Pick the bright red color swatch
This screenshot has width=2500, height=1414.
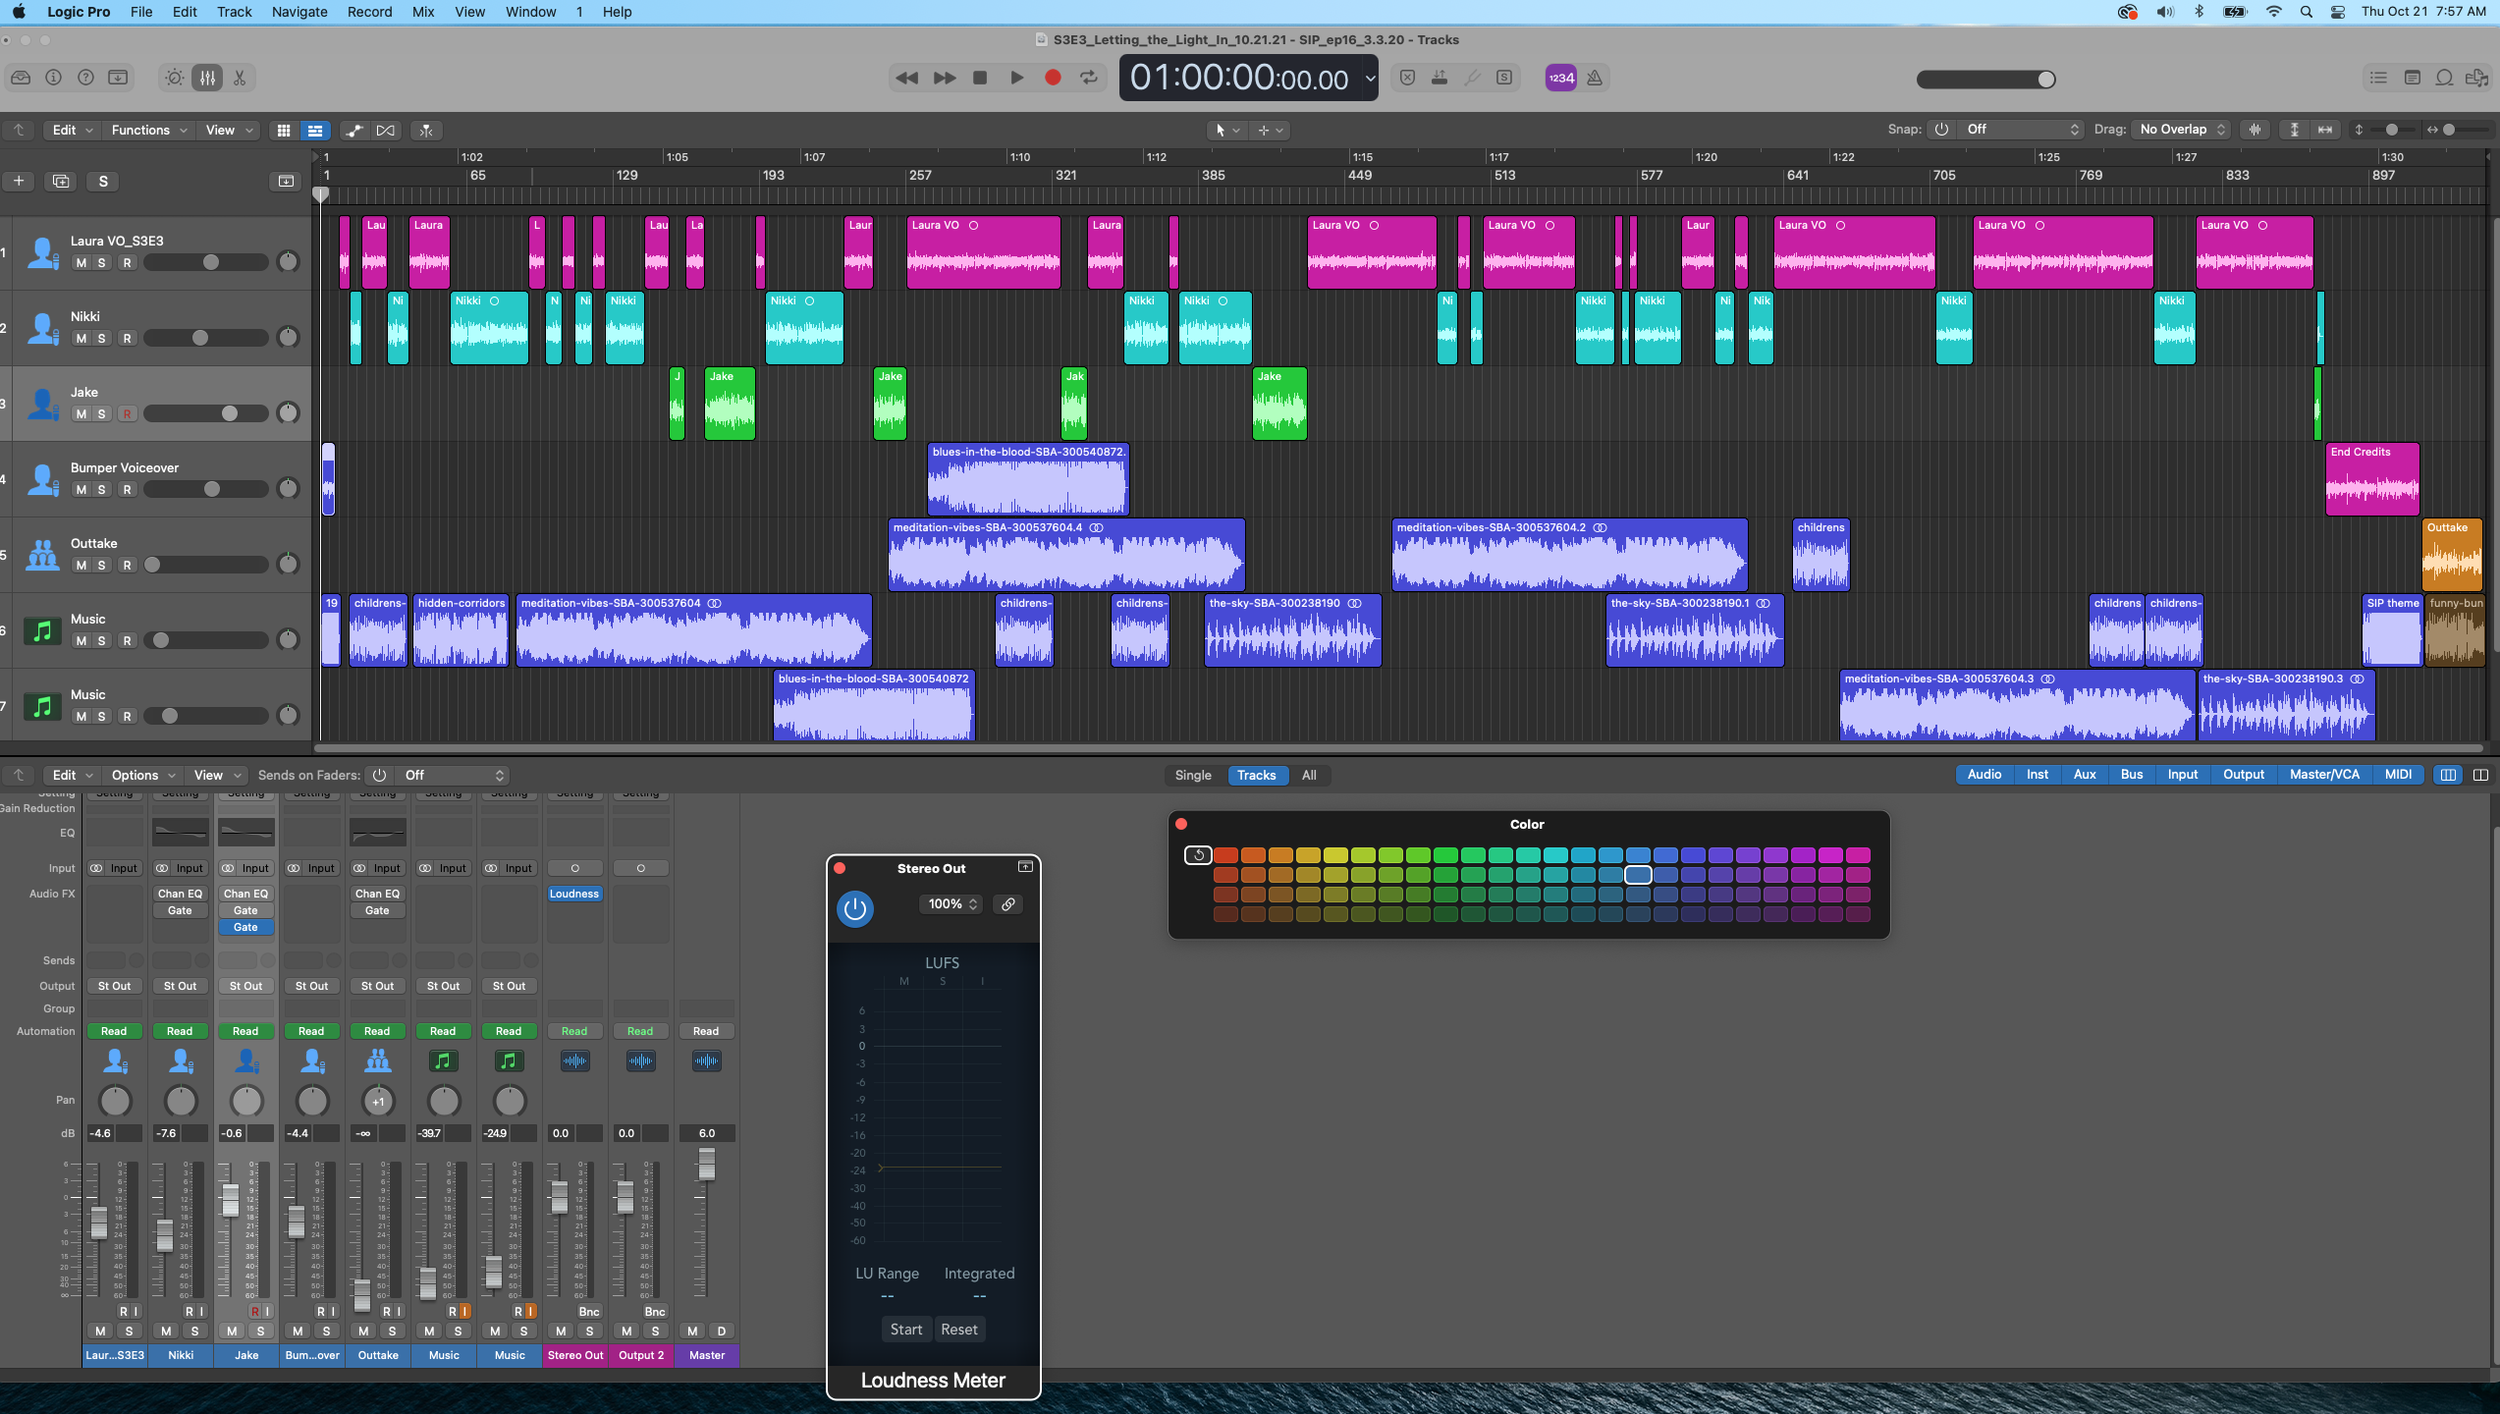point(1226,856)
